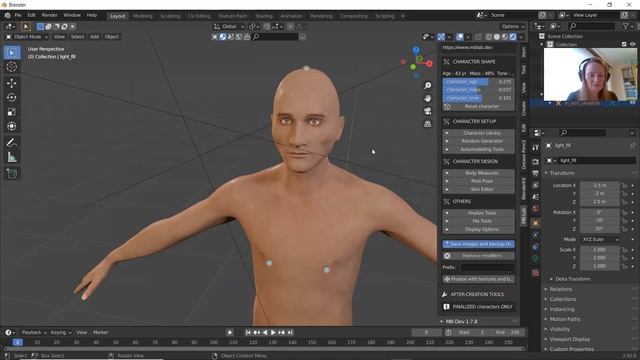Image resolution: width=640 pixels, height=360 pixels.
Task: Select the Annotate tool
Action: (x=12, y=142)
